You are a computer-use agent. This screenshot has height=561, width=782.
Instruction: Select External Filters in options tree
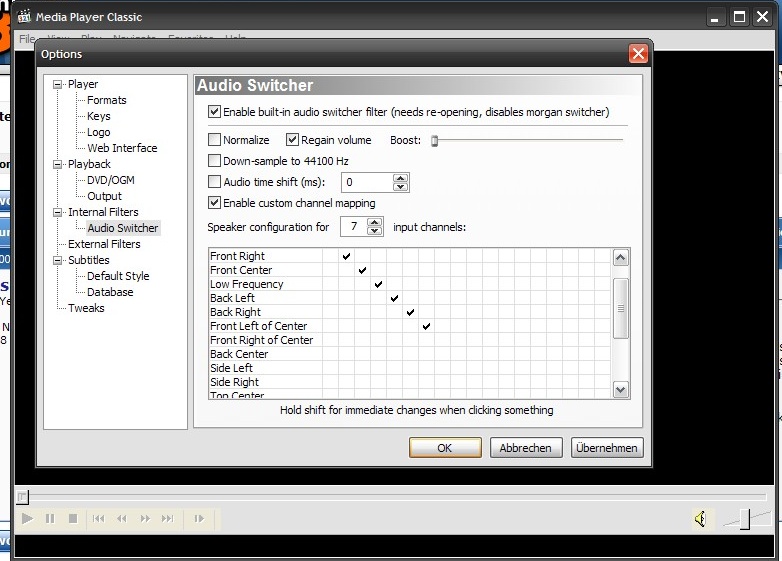tap(104, 244)
